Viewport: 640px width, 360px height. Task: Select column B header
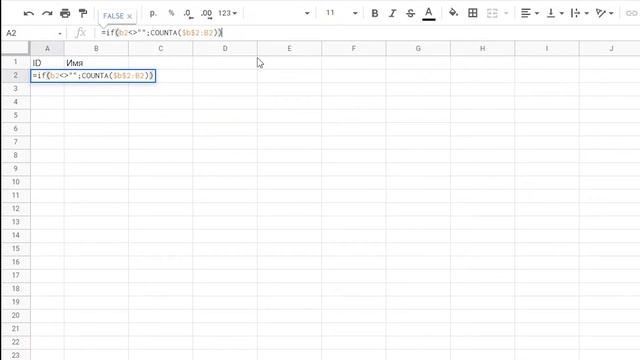[x=96, y=49]
